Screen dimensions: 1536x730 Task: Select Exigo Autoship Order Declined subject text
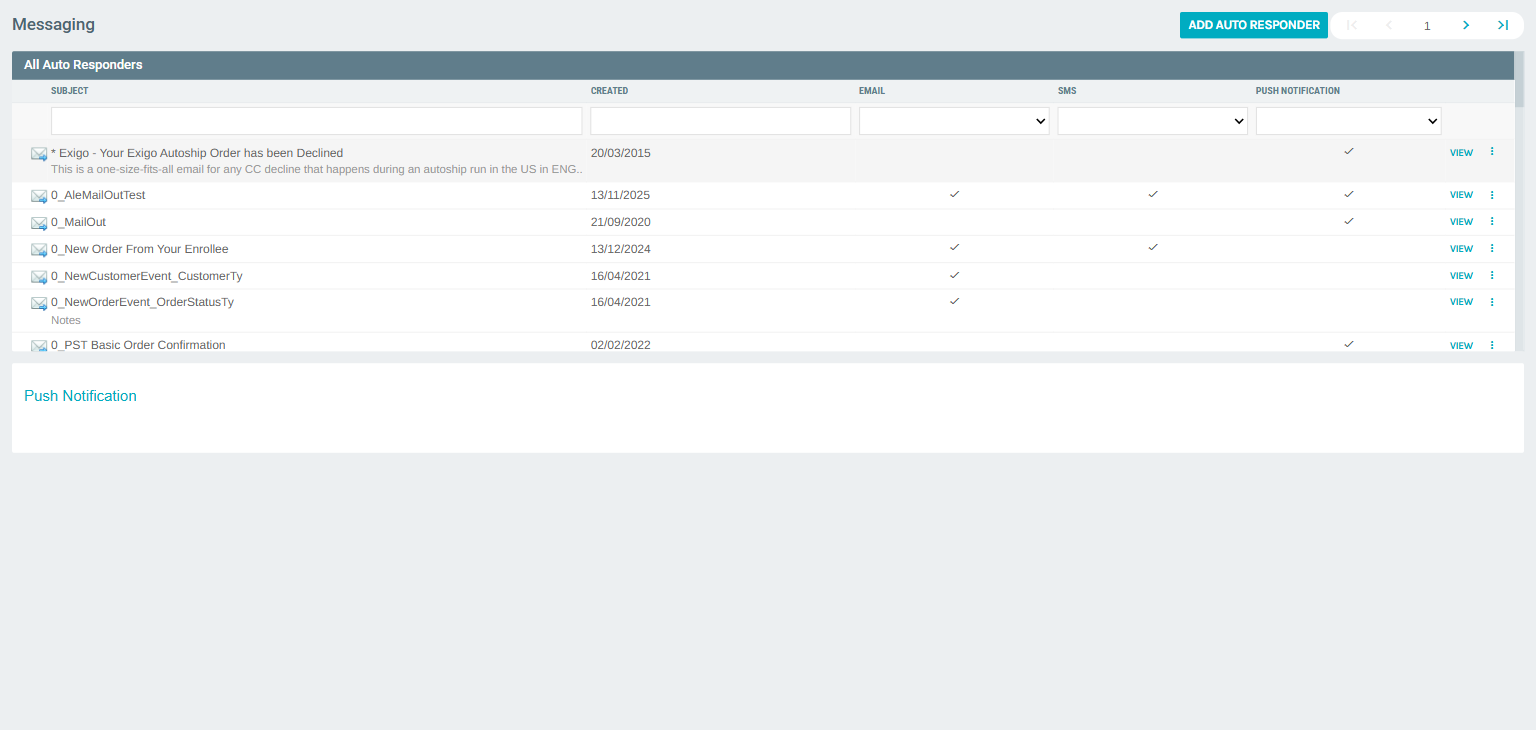[x=197, y=153]
